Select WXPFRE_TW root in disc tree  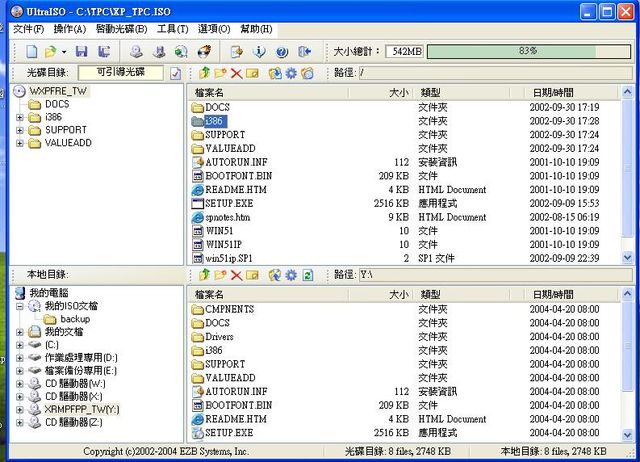[x=58, y=91]
